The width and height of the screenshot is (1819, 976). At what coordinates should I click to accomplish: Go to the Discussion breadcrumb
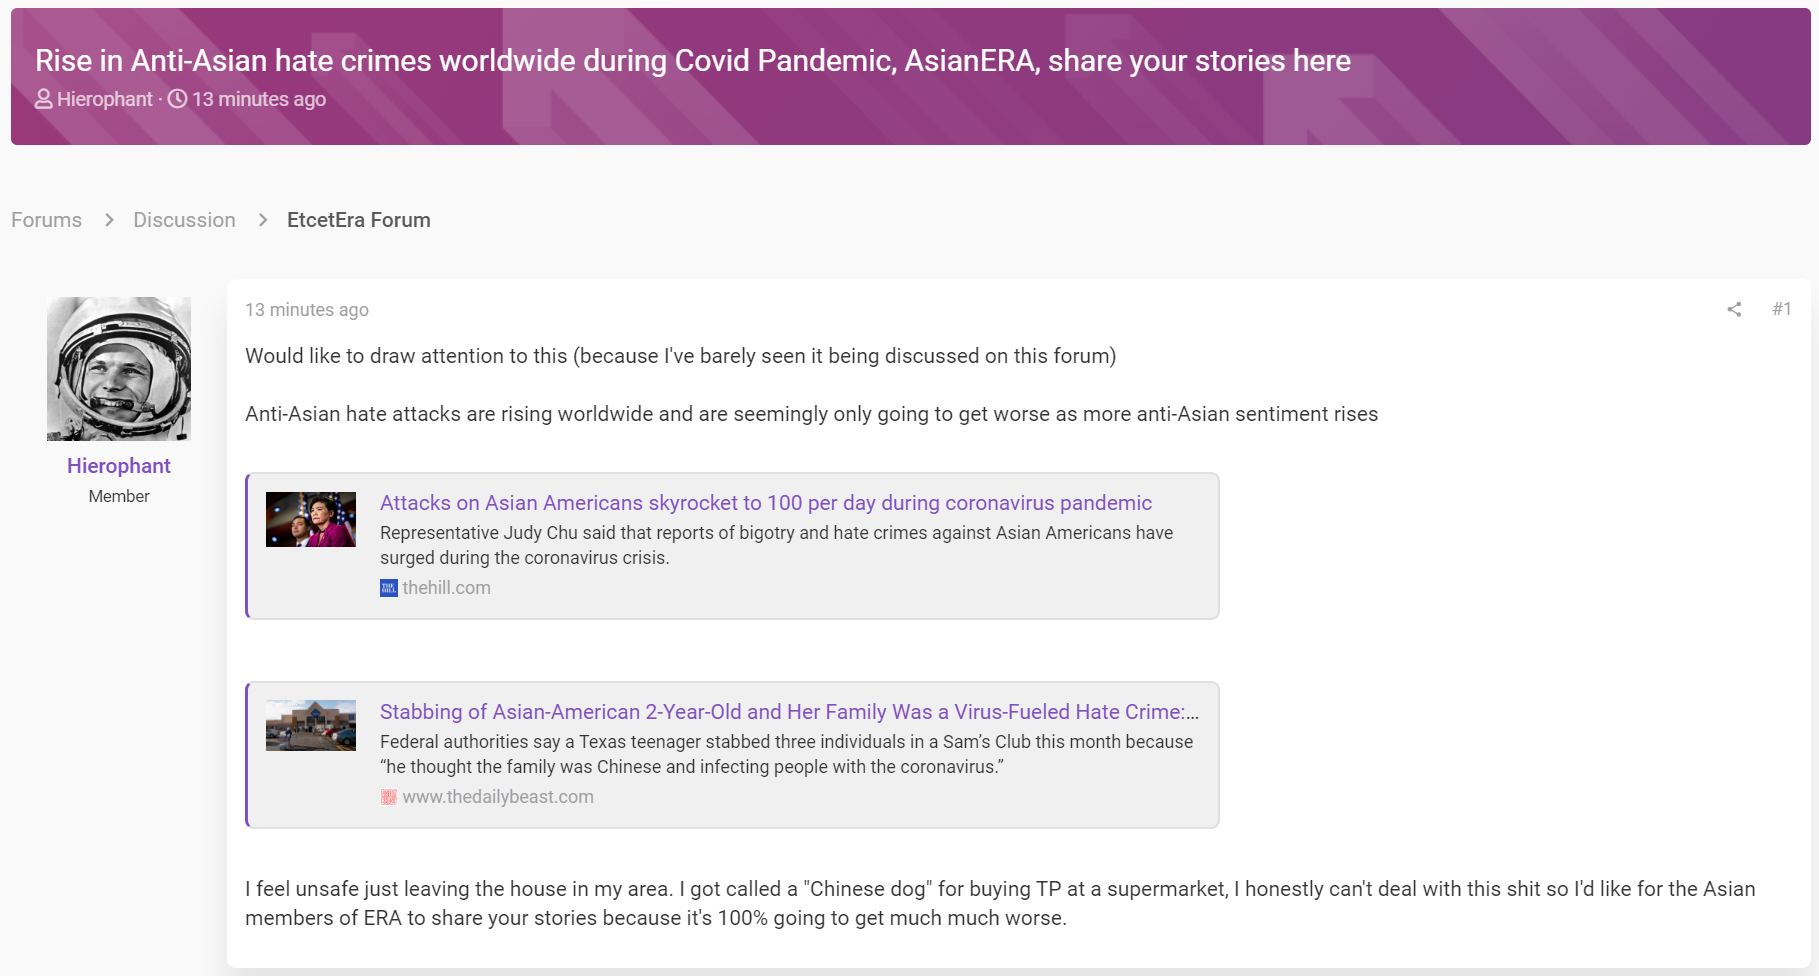point(185,220)
